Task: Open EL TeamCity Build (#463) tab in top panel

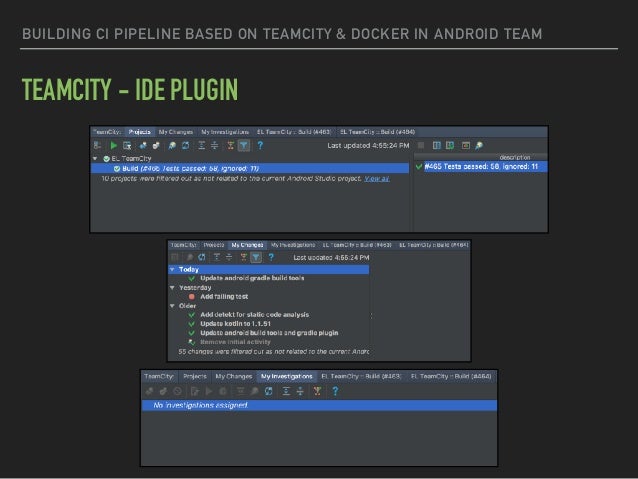Action: click(294, 132)
